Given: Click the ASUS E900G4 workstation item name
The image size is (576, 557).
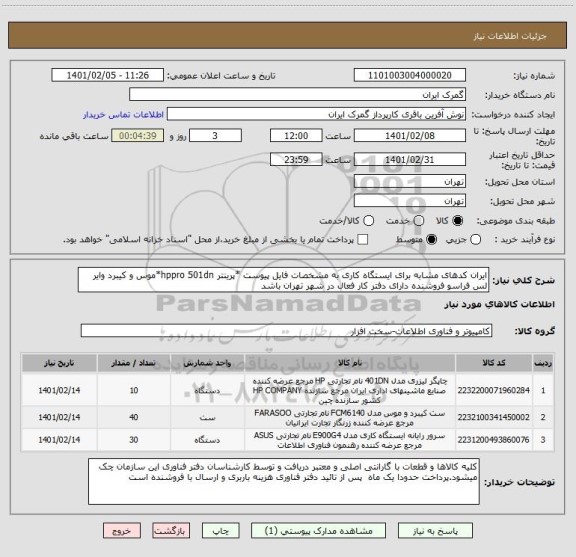Looking at the screenshot, I should point(350,440).
